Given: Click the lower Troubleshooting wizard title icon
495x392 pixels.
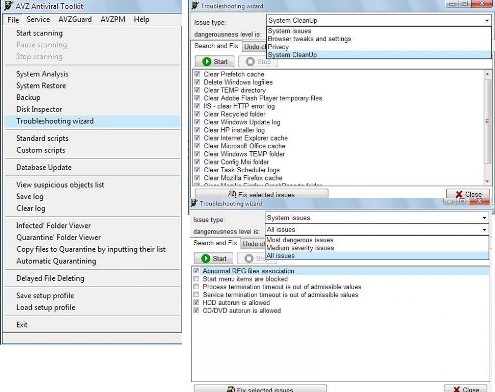Looking at the screenshot, I should pos(194,203).
